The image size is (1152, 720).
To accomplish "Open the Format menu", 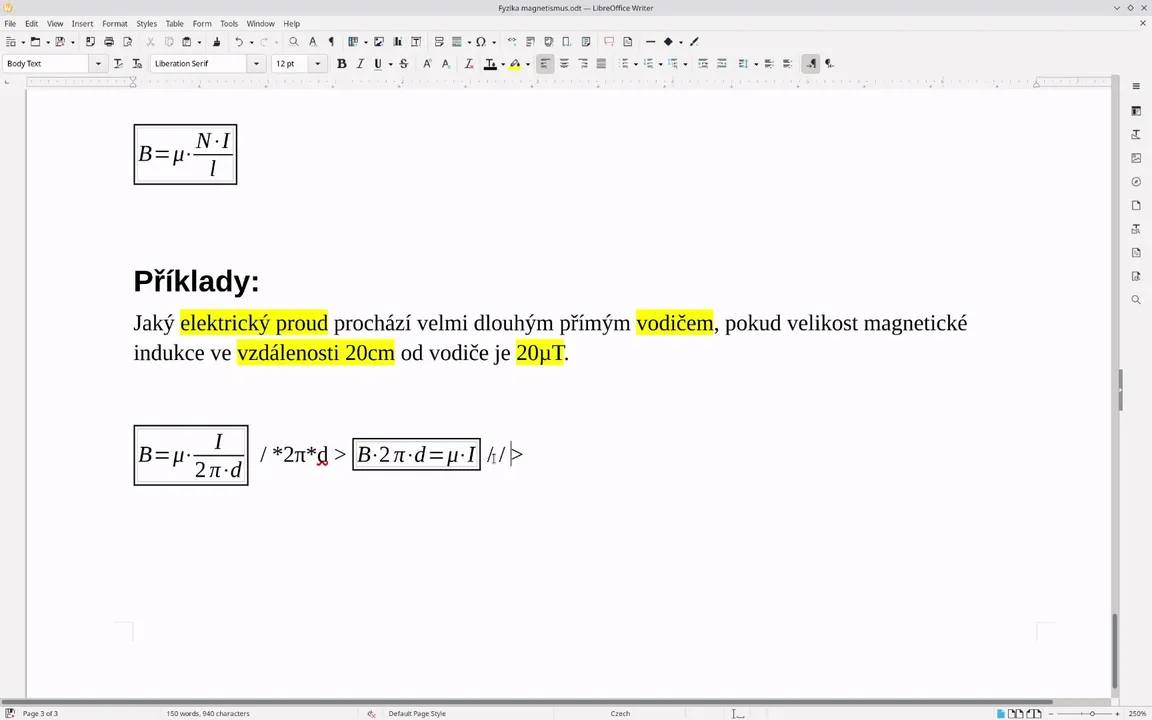I will [115, 24].
